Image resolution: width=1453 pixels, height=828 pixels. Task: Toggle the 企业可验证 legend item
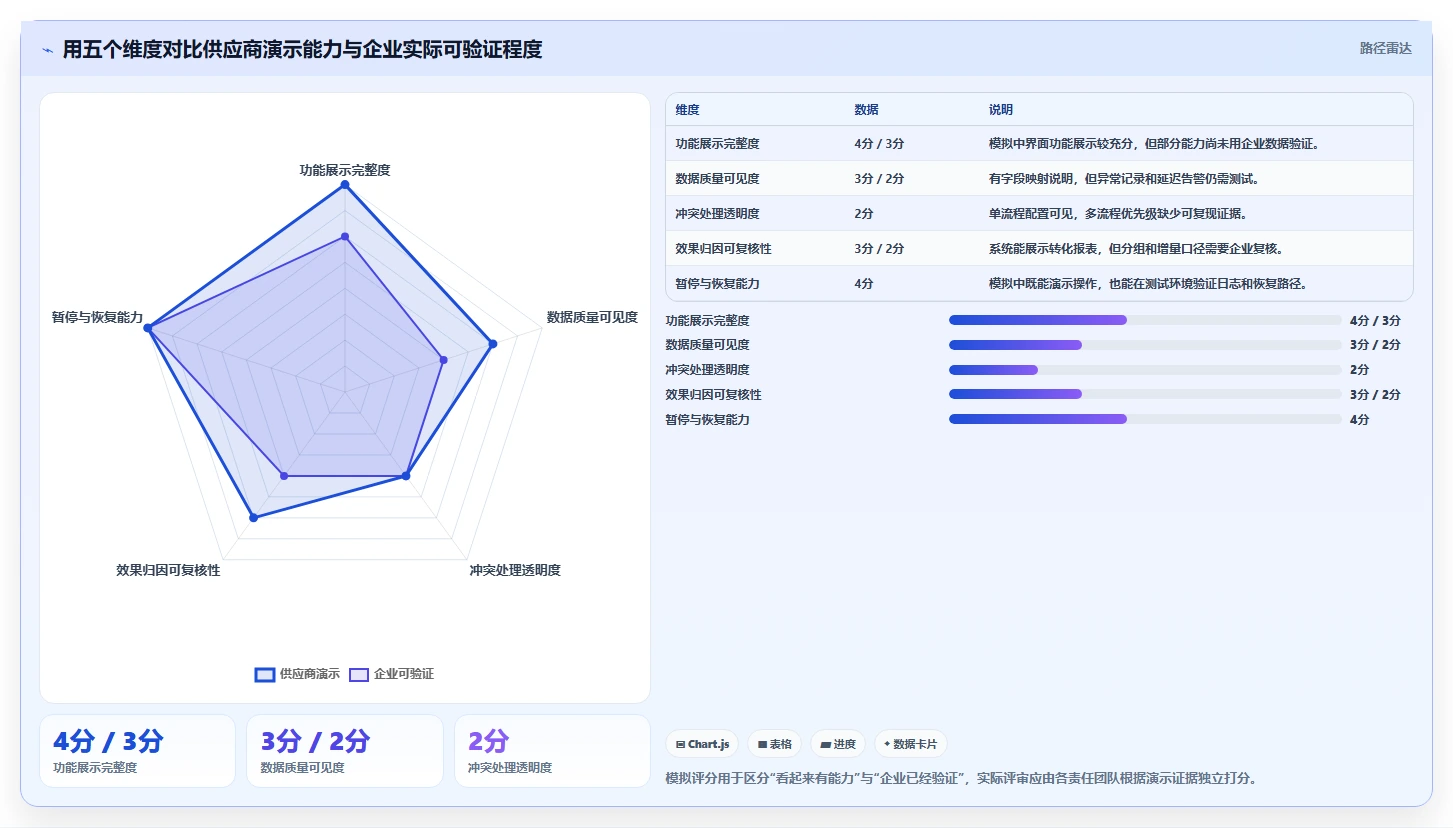coord(392,674)
